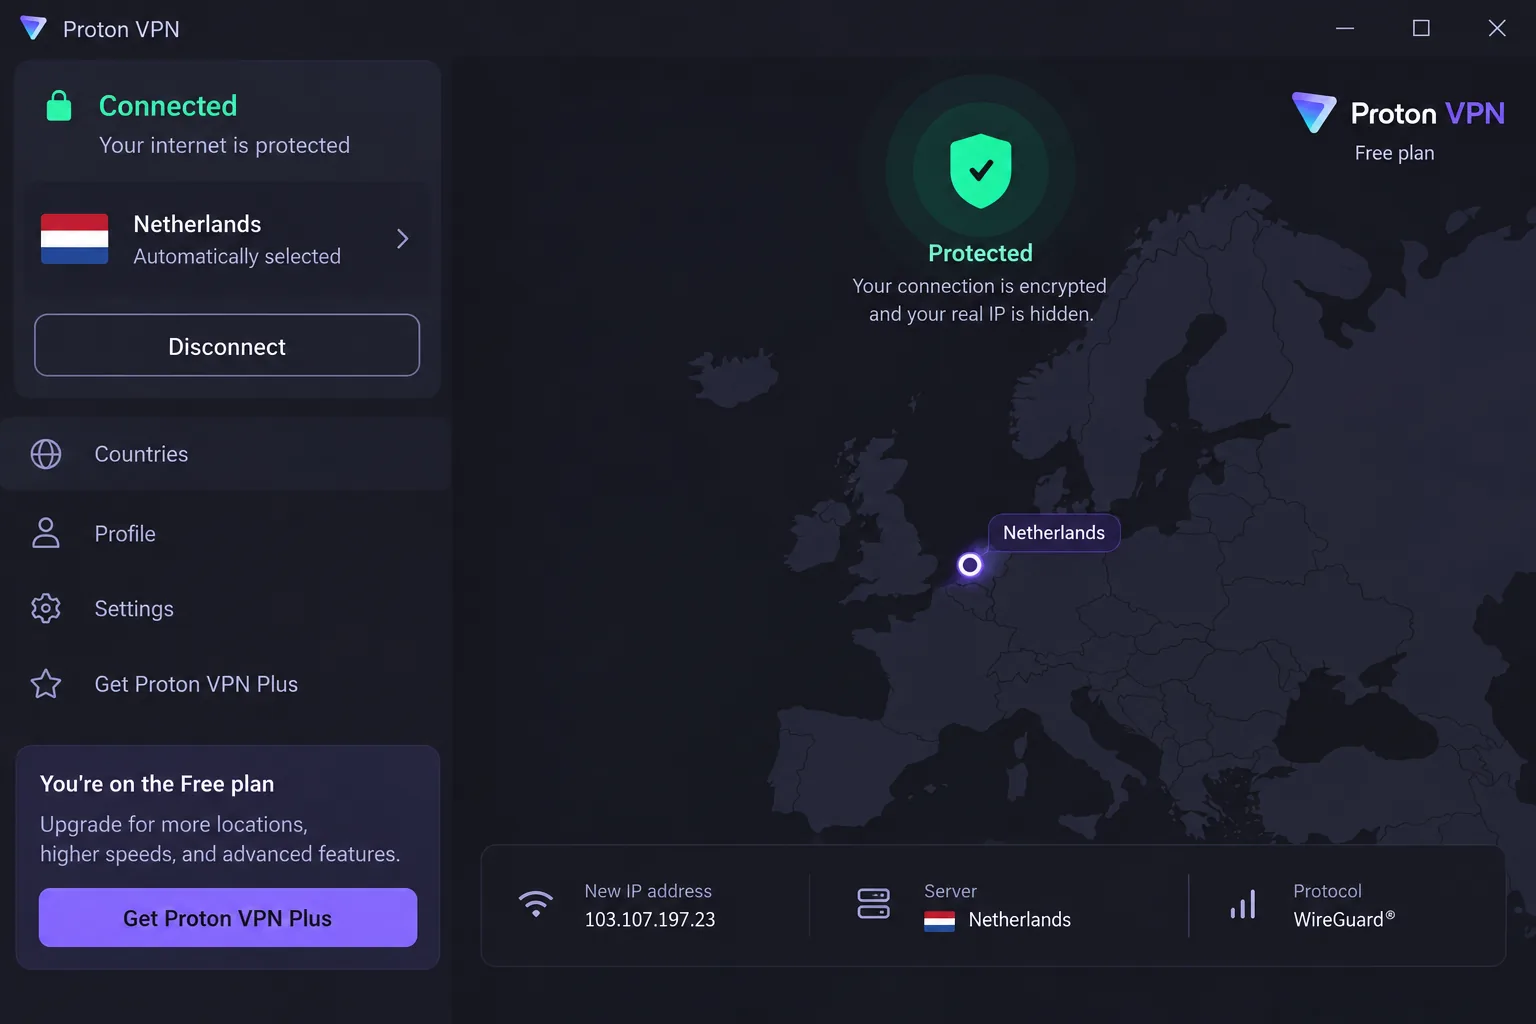
Task: Close the Proton VPN window
Action: [x=1497, y=28]
